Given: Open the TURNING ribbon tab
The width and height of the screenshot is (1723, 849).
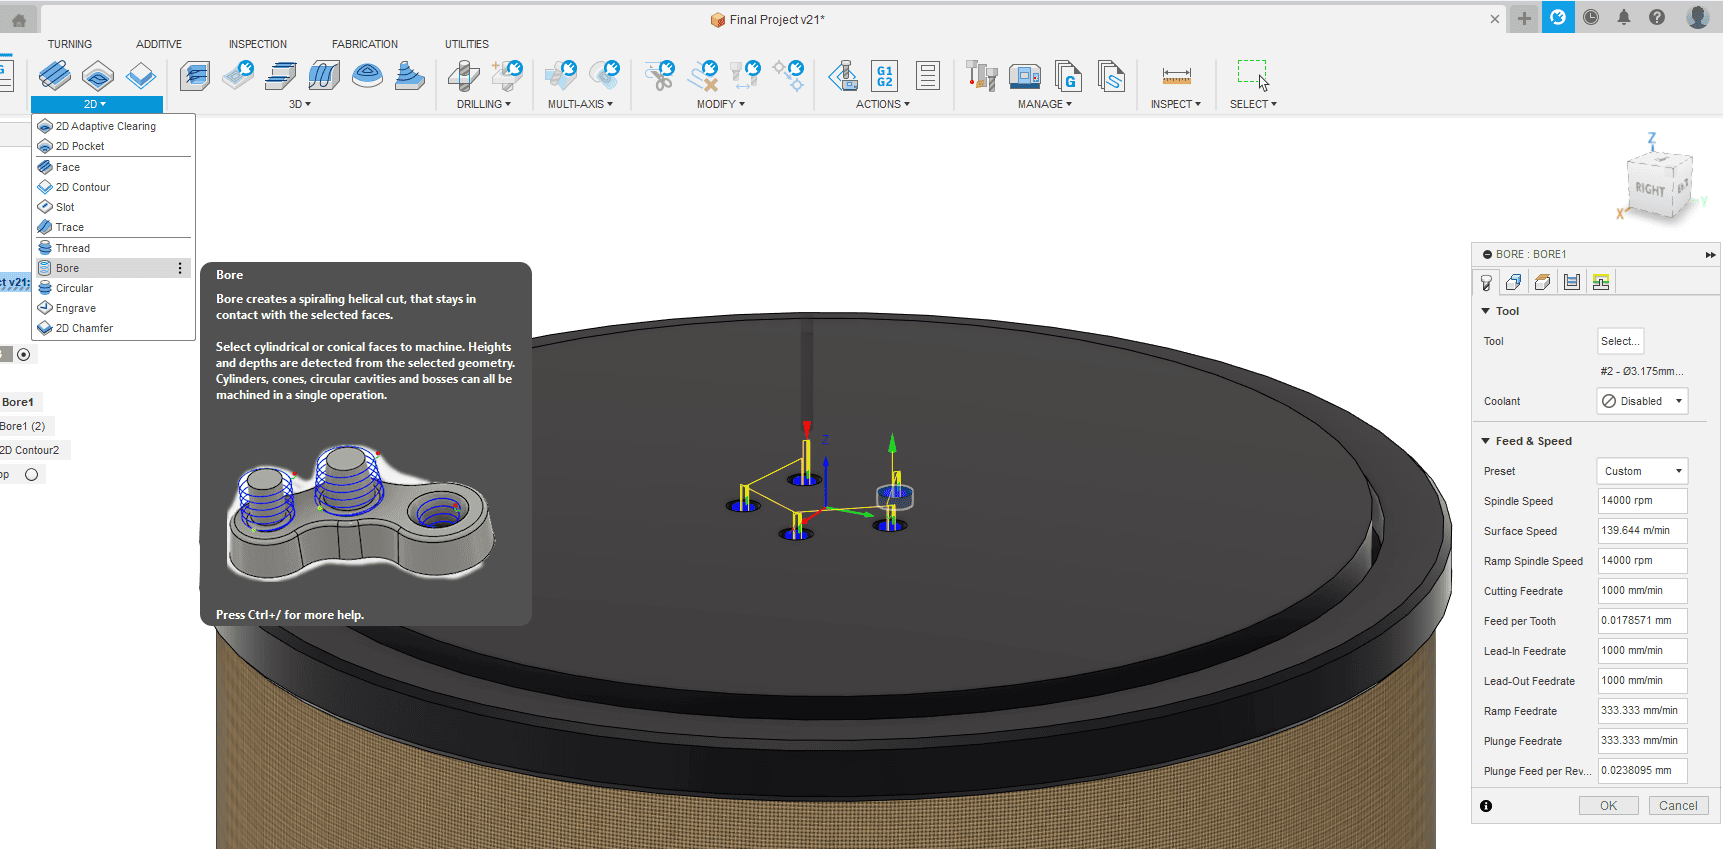Looking at the screenshot, I should (x=70, y=44).
